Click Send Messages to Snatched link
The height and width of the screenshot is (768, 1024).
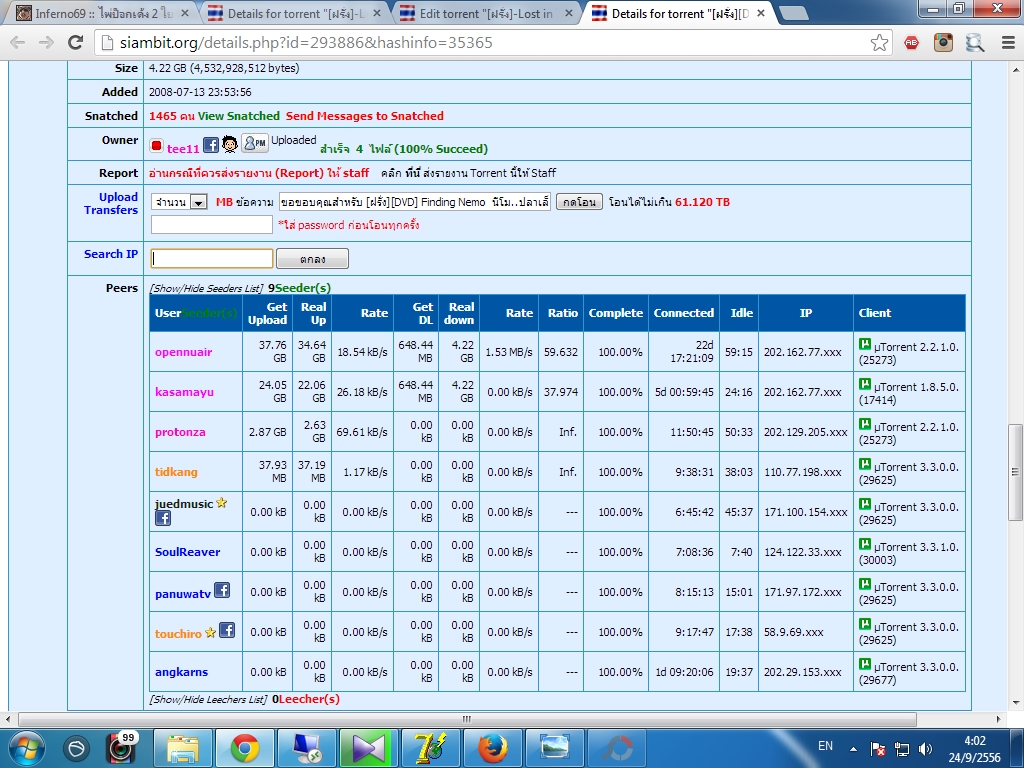coord(364,116)
